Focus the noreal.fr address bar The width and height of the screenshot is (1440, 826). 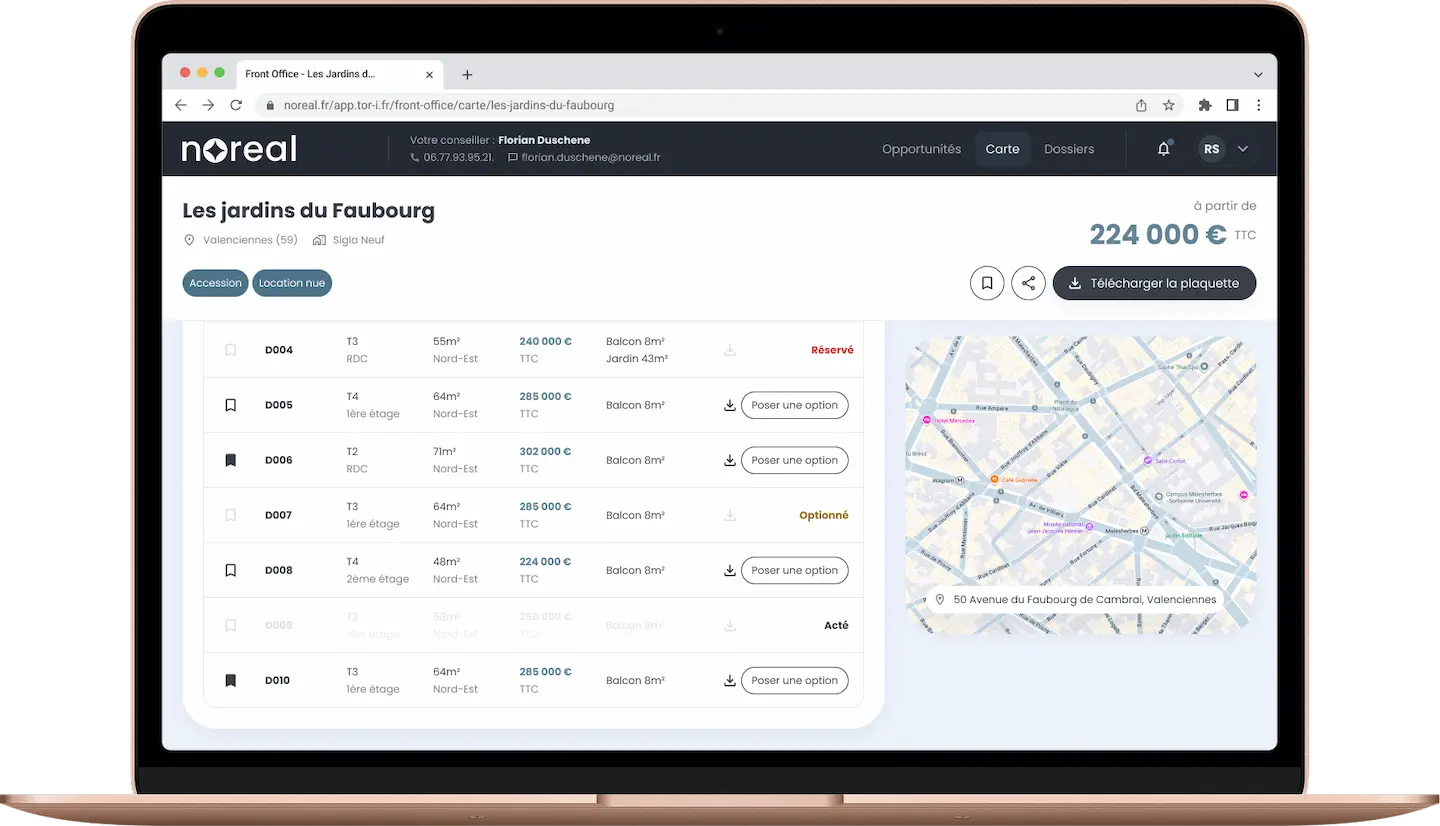click(720, 105)
